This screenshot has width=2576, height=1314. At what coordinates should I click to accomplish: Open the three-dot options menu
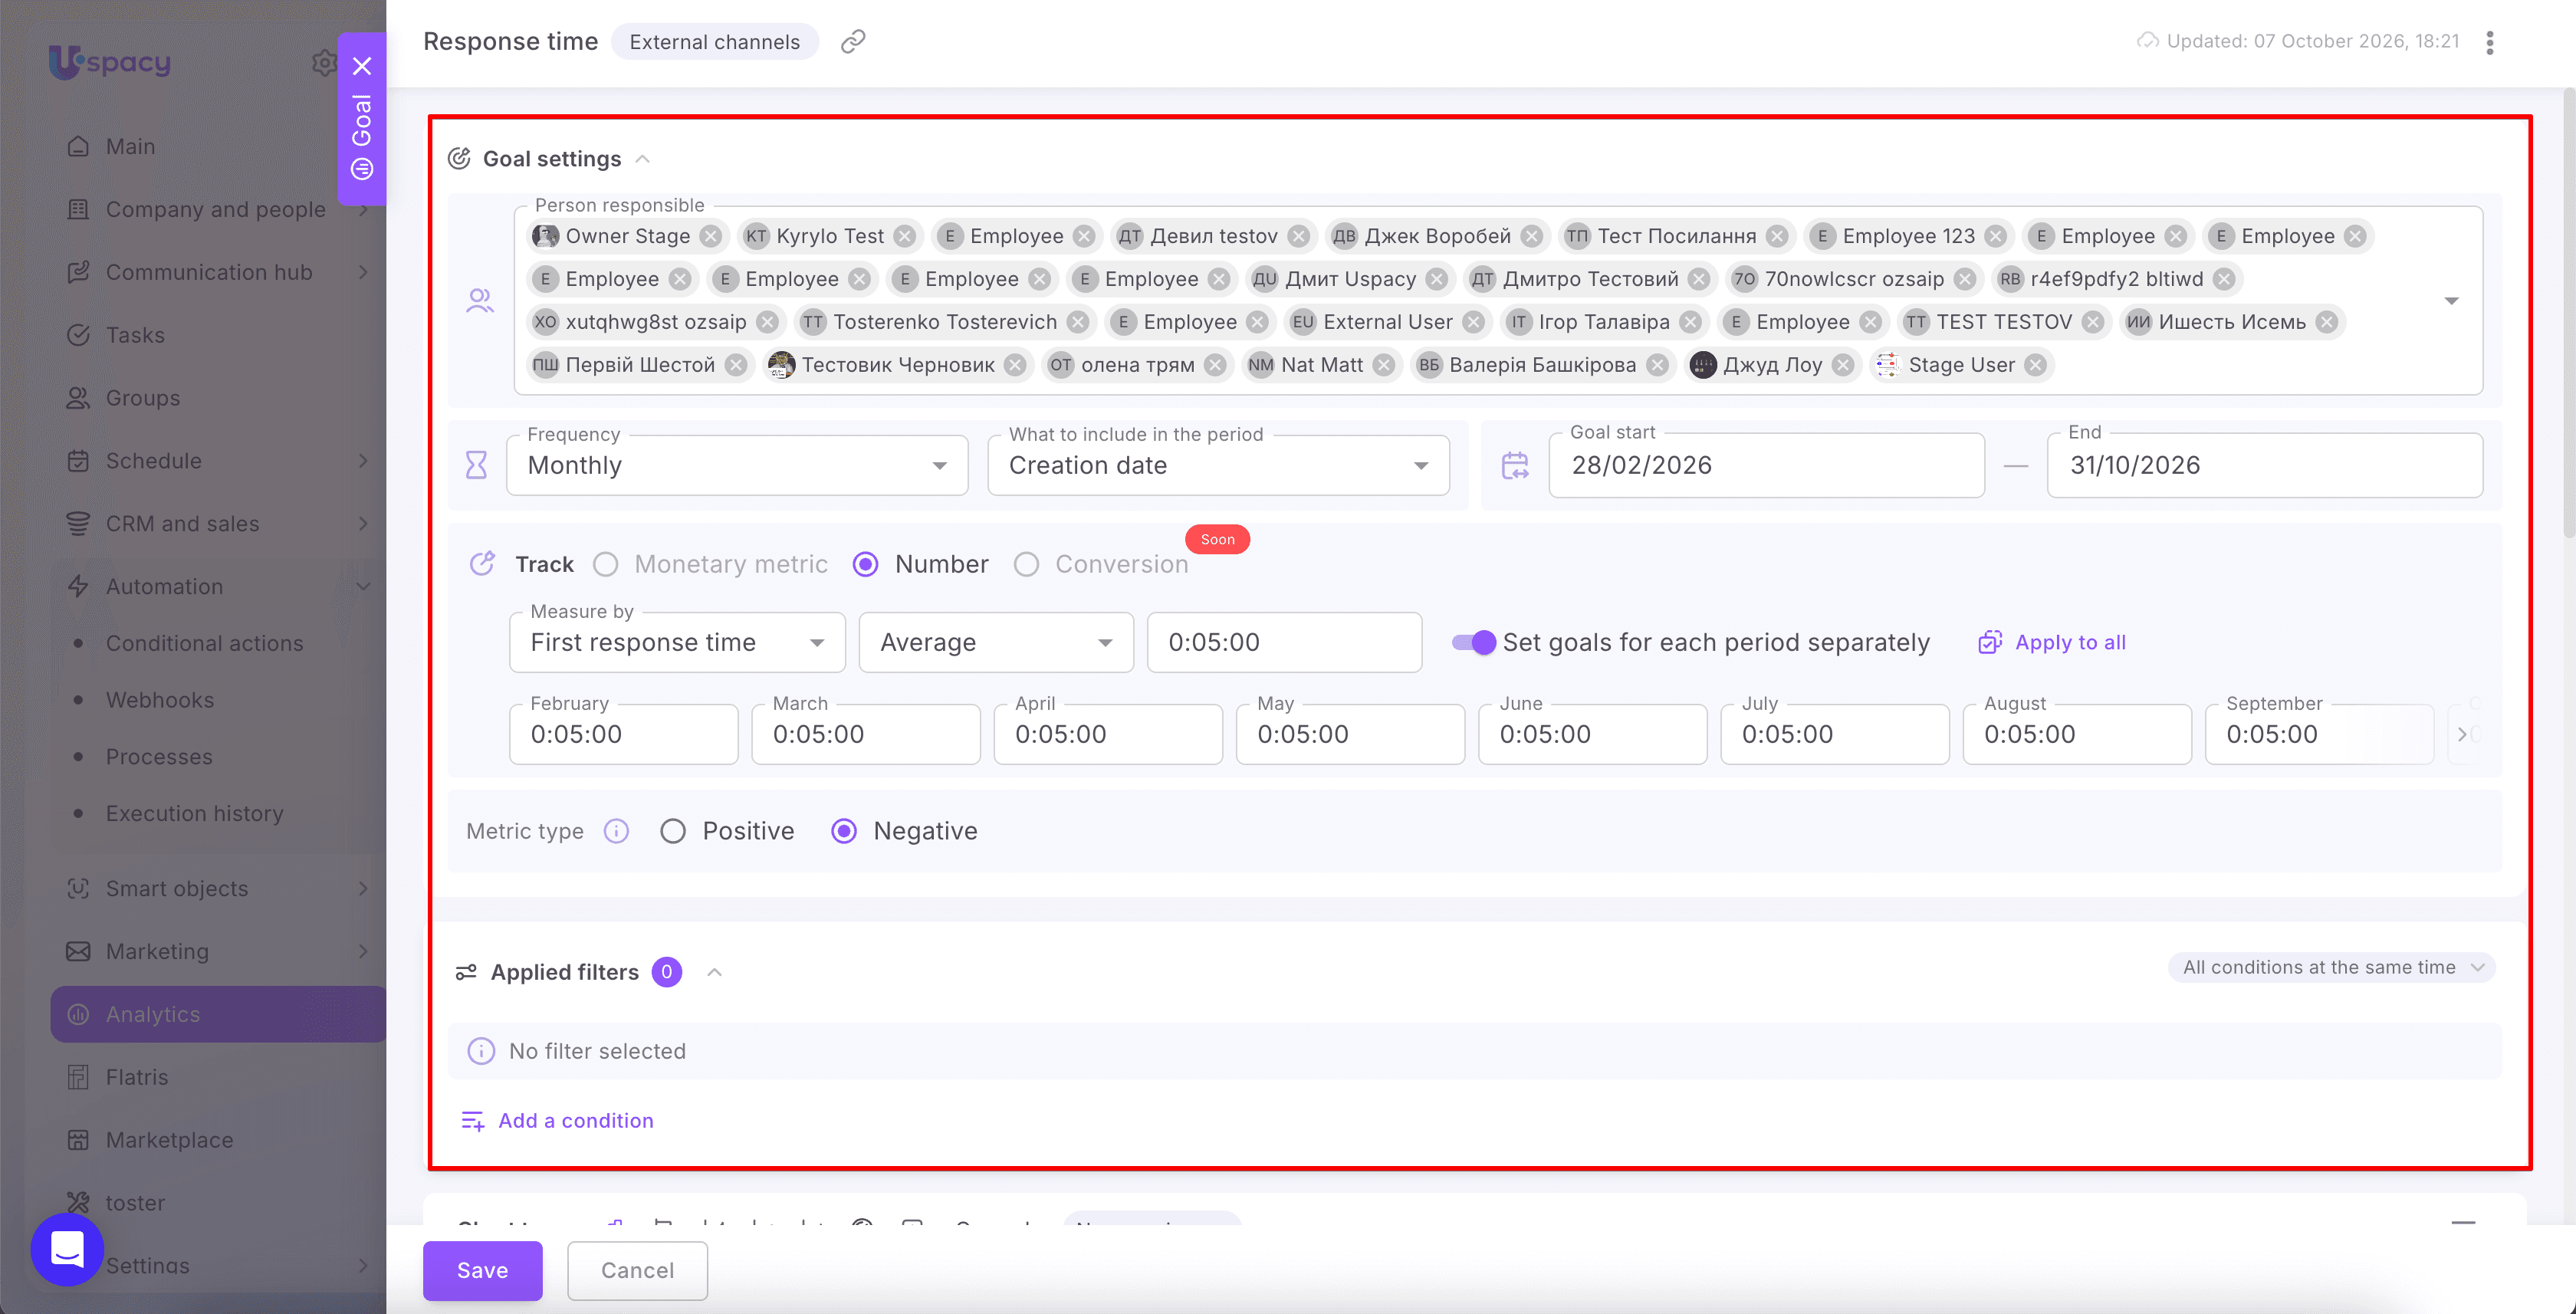pos(2489,42)
